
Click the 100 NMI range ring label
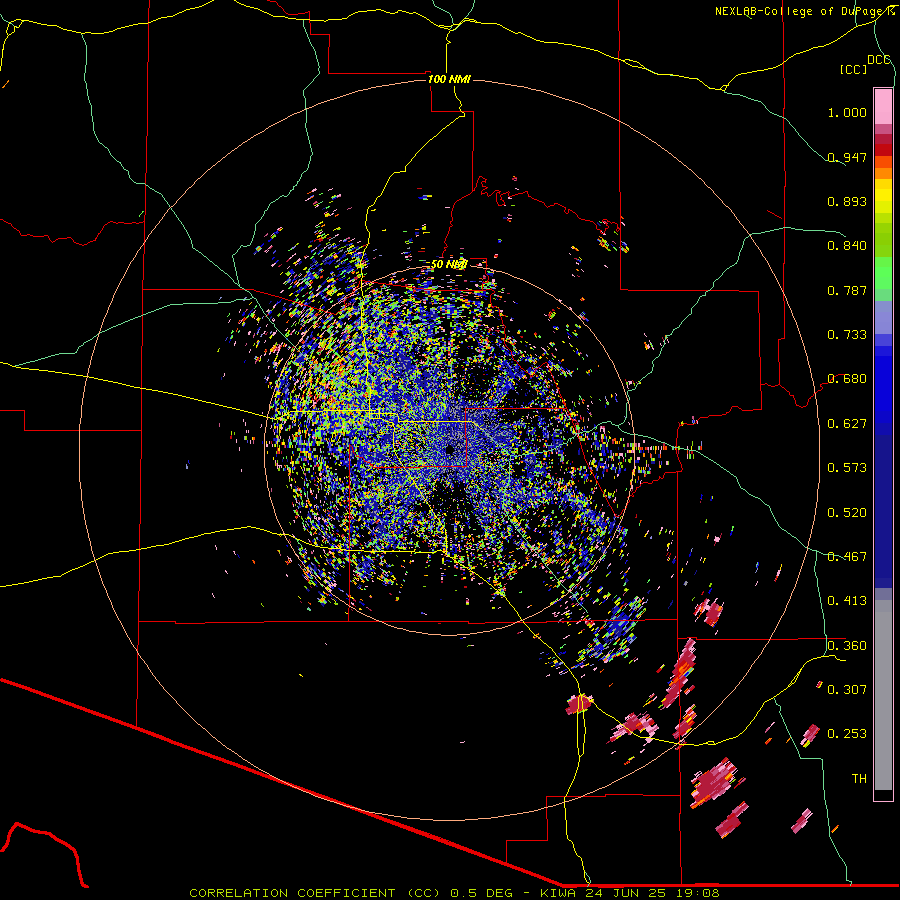coord(449,79)
